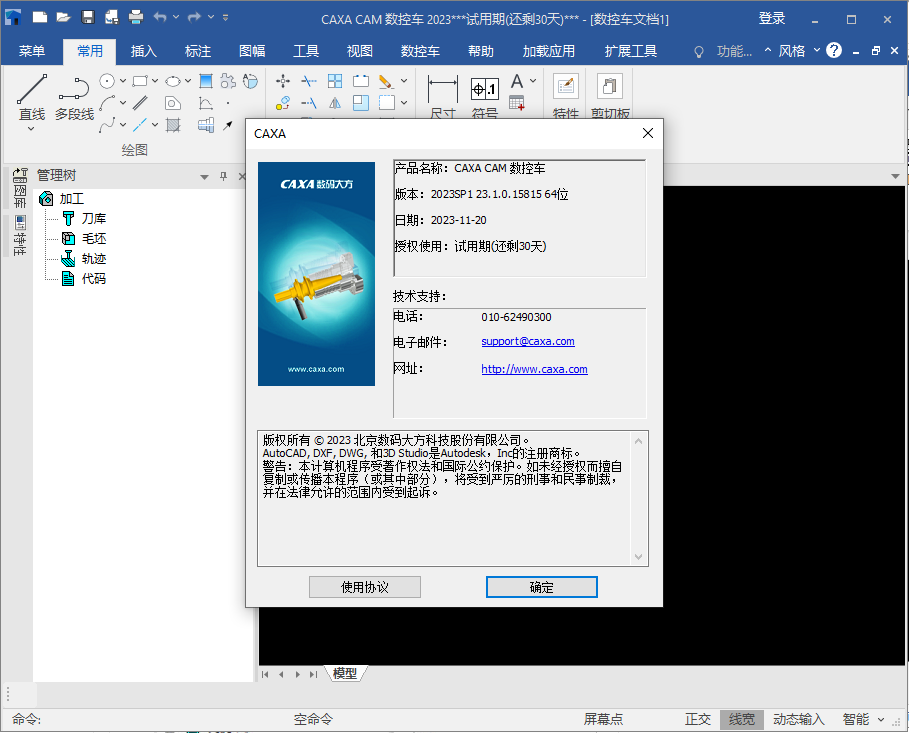909x733 pixels.
Task: Click the Print icon in quick access
Action: 136,17
